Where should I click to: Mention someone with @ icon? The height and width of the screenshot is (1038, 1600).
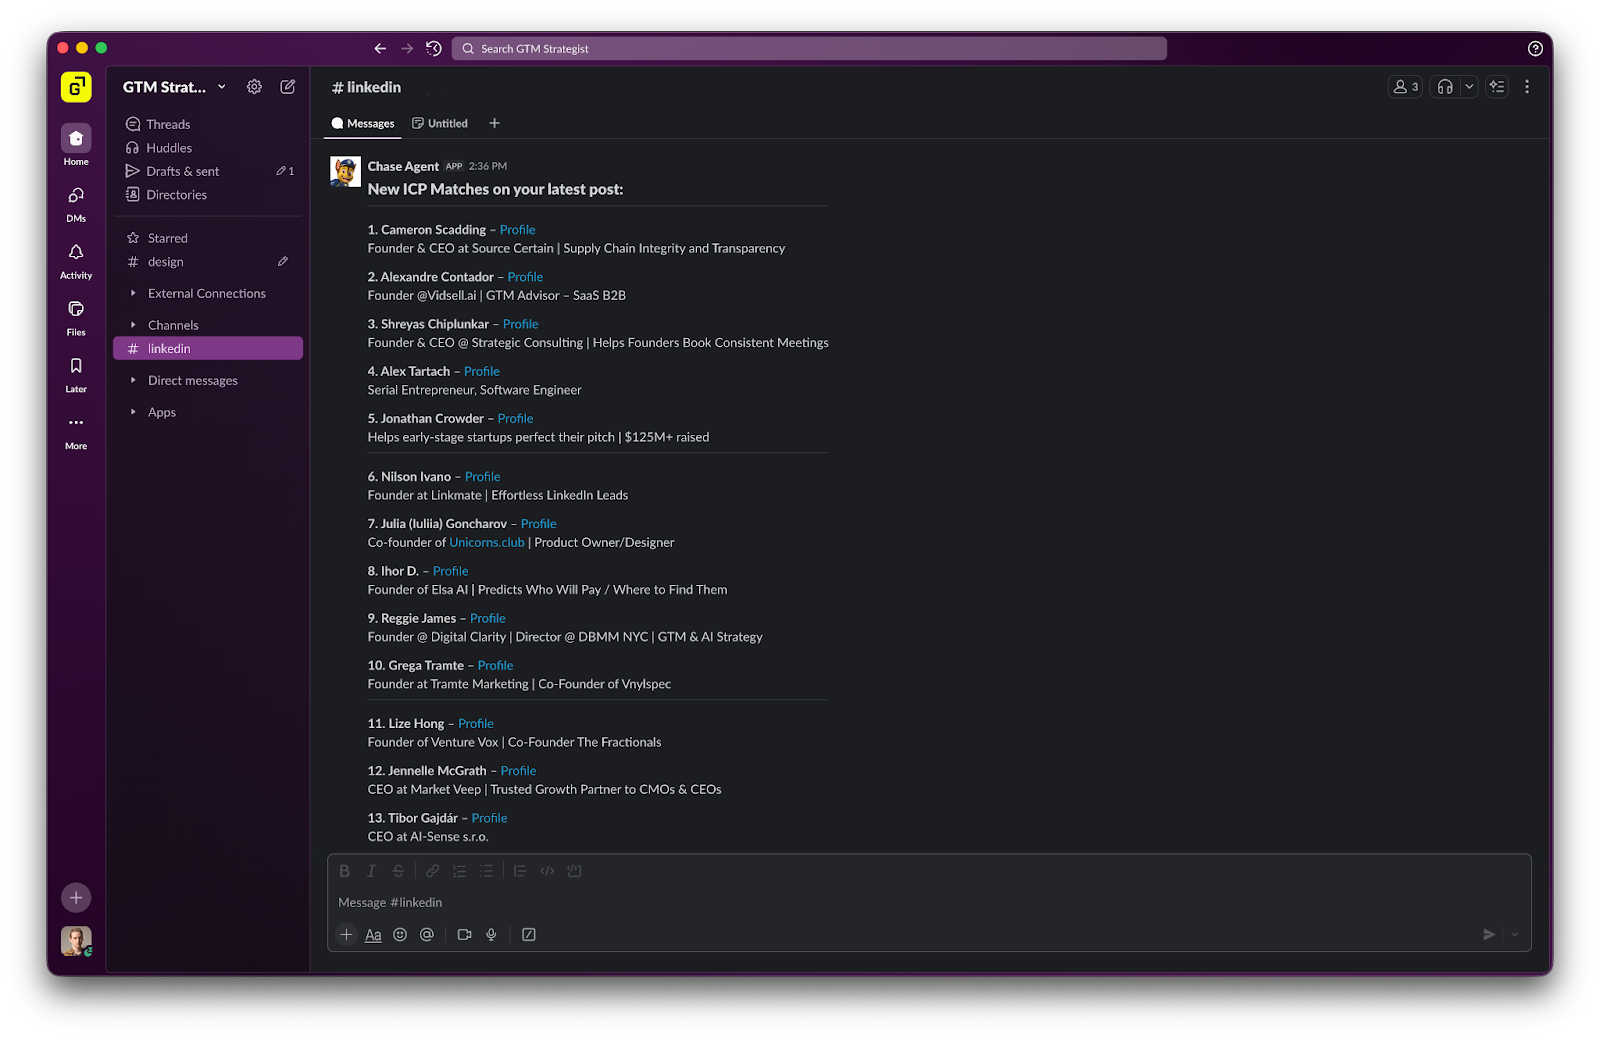coord(427,934)
